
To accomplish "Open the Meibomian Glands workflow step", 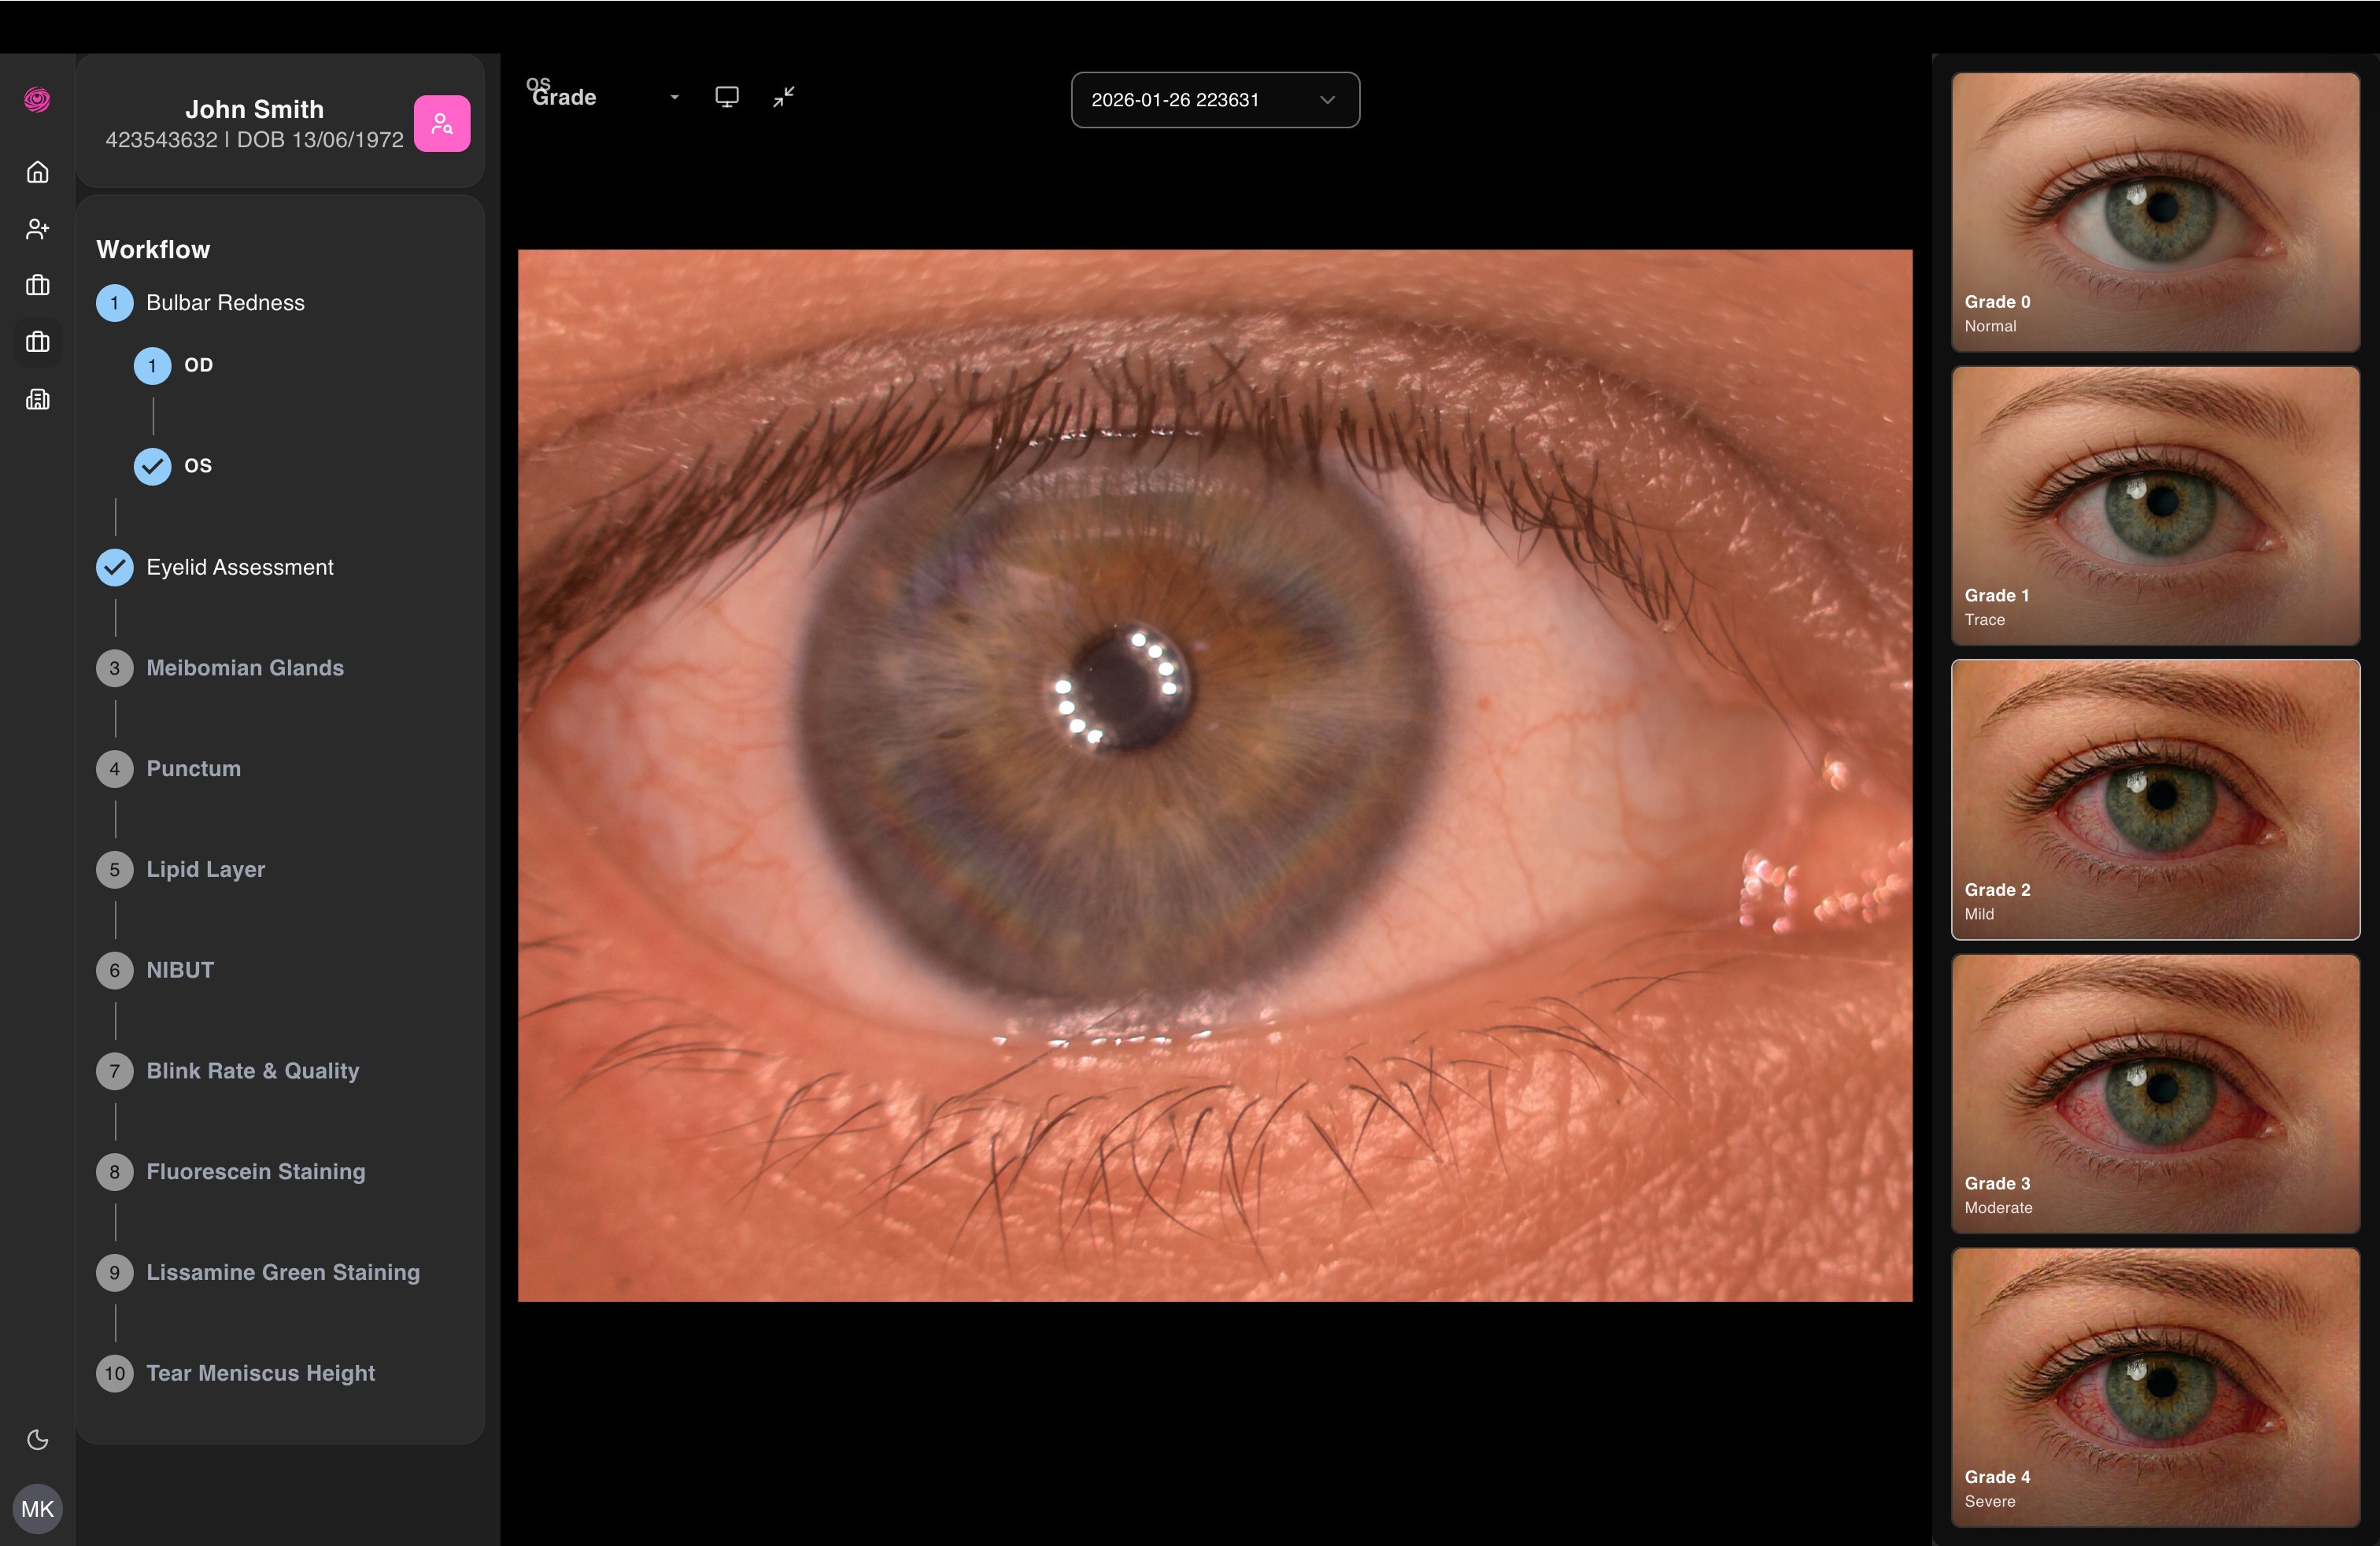I will point(244,668).
